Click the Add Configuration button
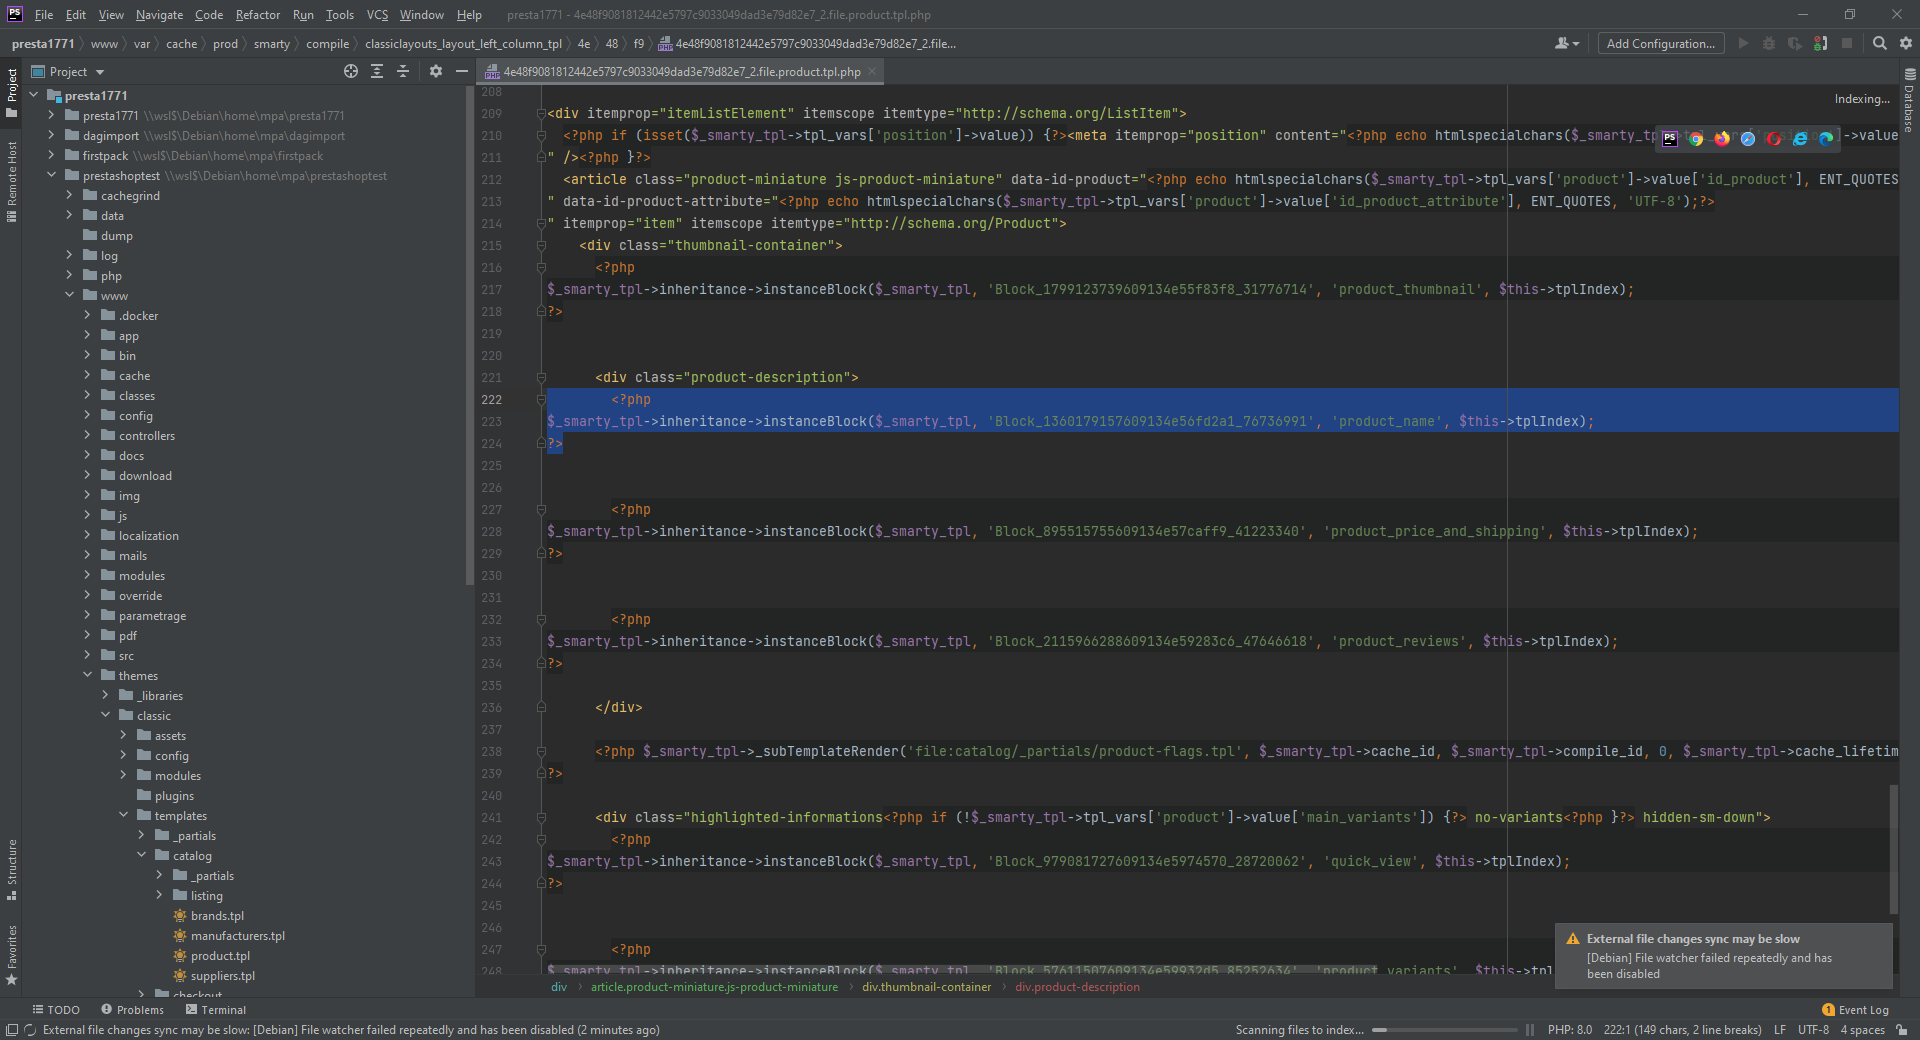The height and width of the screenshot is (1040, 1920). pyautogui.click(x=1660, y=43)
